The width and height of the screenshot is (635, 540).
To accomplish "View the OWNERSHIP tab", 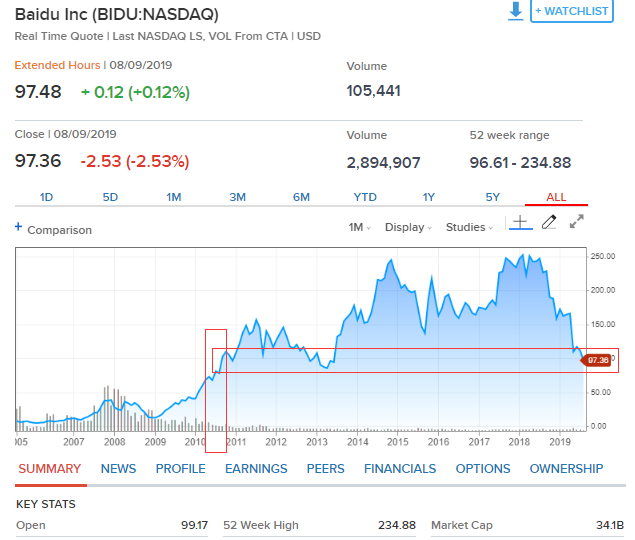I will (x=566, y=468).
